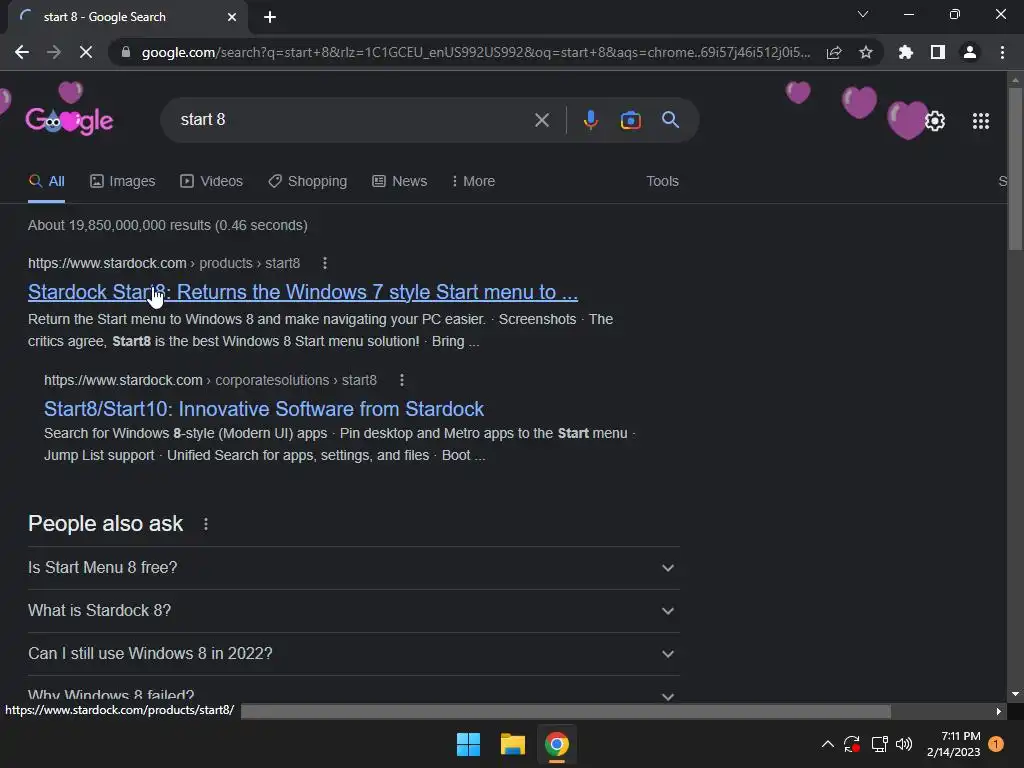Viewport: 1024px width, 768px height.
Task: Go back to the previous page
Action: [22, 52]
